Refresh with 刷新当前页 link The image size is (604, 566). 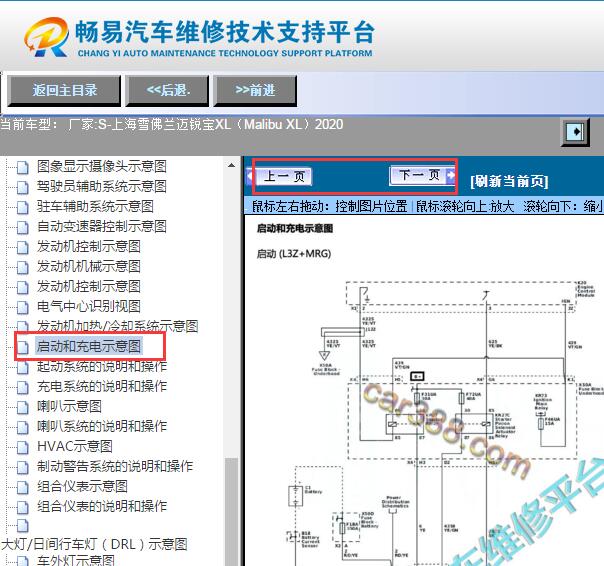coord(509,181)
